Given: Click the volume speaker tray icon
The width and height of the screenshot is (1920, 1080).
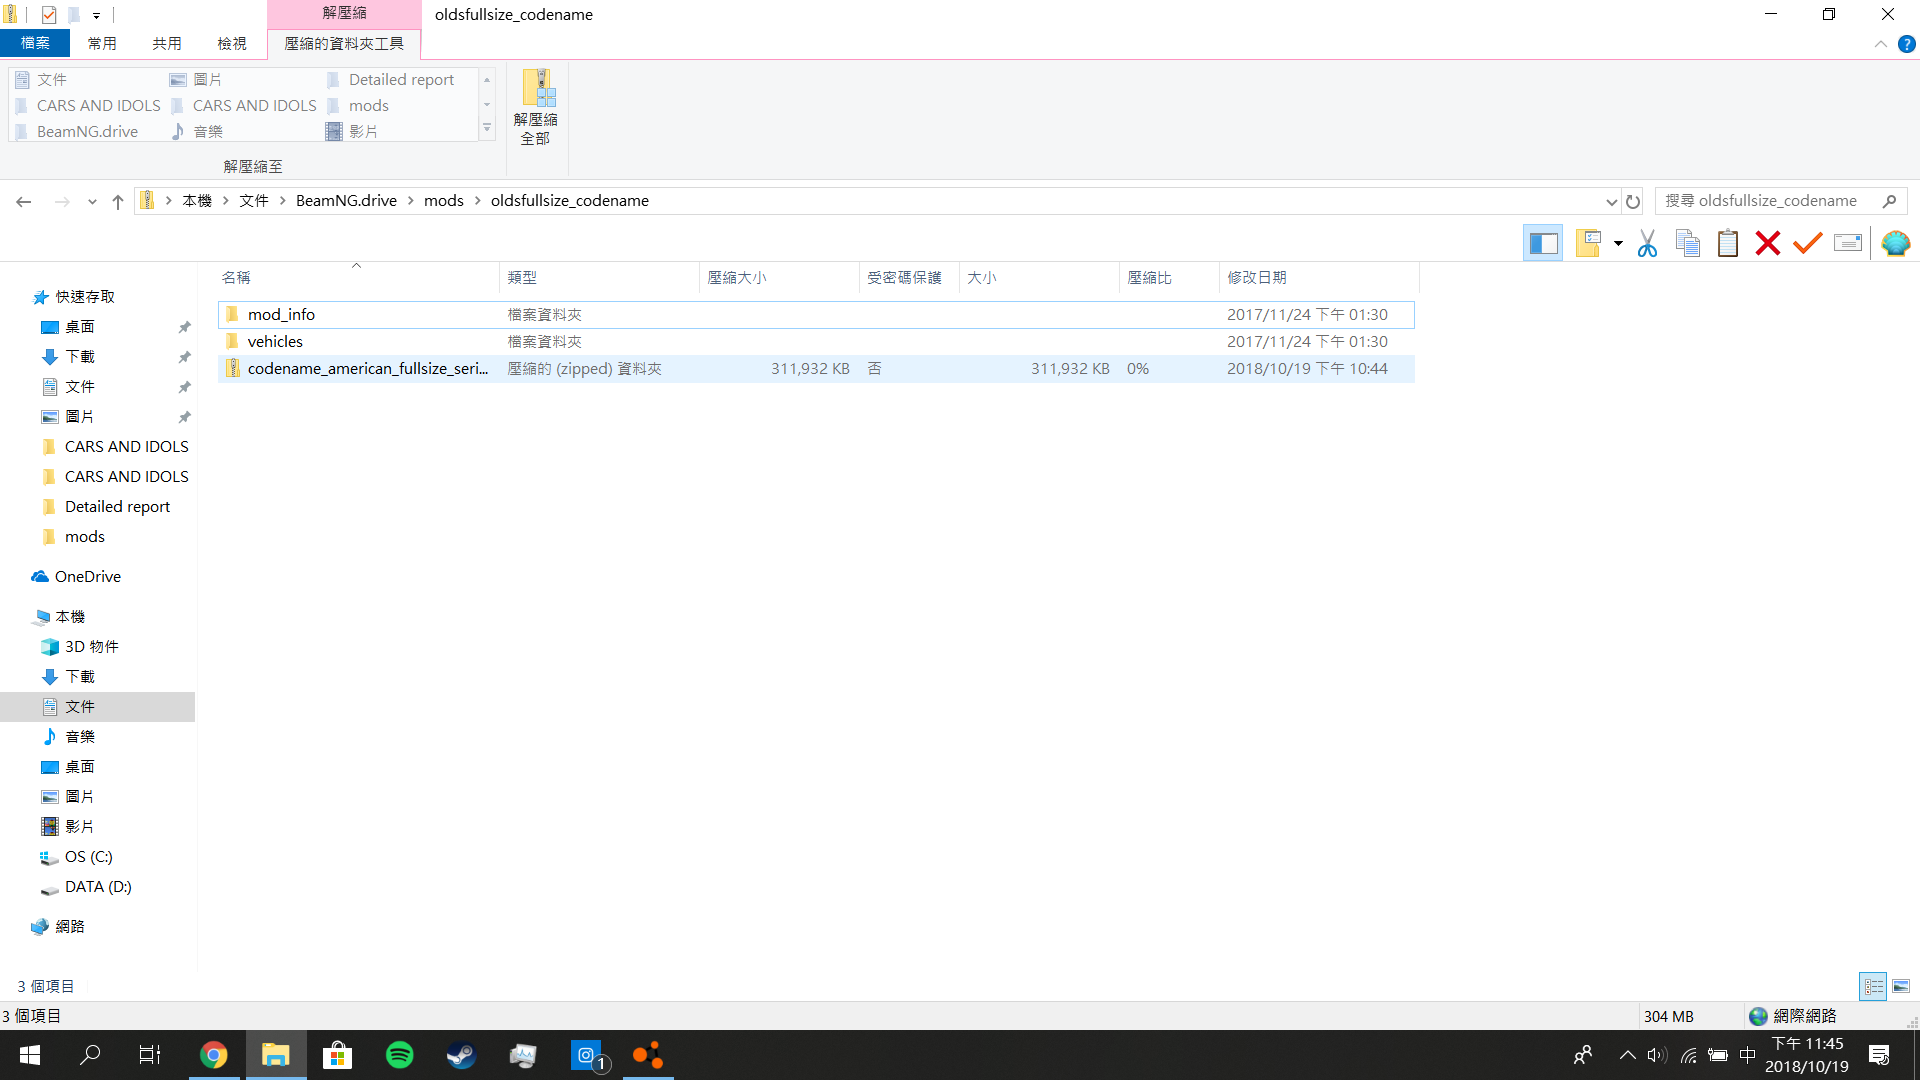Looking at the screenshot, I should (1657, 1055).
